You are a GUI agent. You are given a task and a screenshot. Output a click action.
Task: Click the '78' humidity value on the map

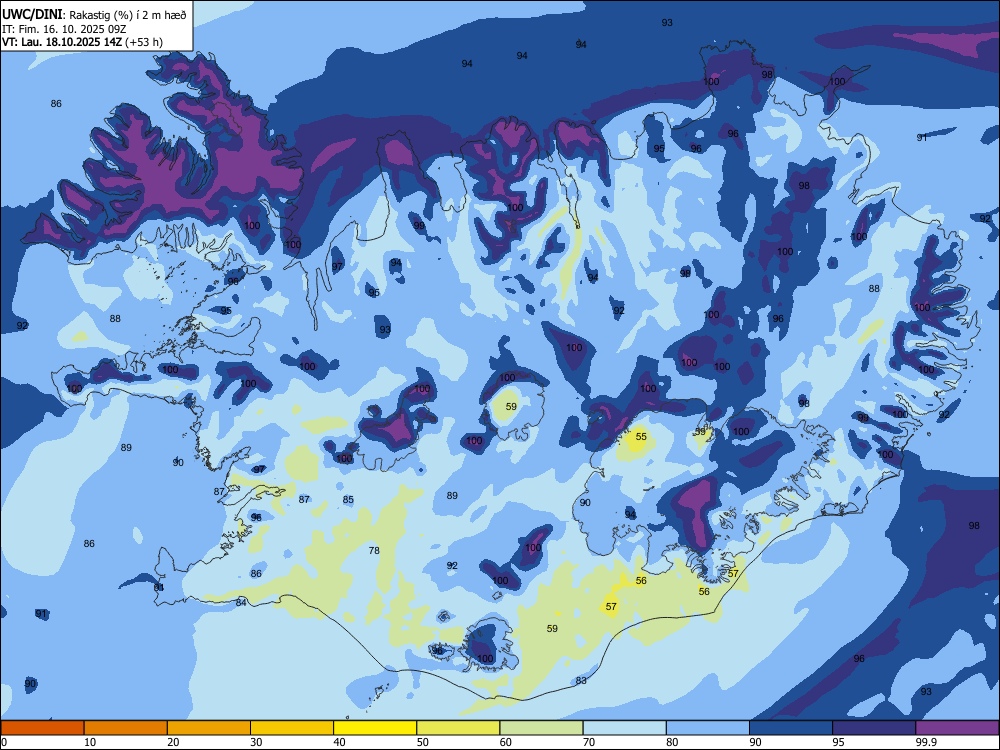coord(374,550)
